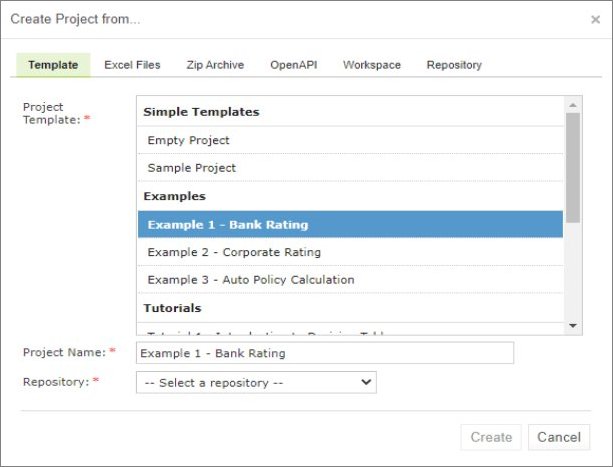Open the Select a repository dropdown
The width and height of the screenshot is (613, 467).
[256, 382]
